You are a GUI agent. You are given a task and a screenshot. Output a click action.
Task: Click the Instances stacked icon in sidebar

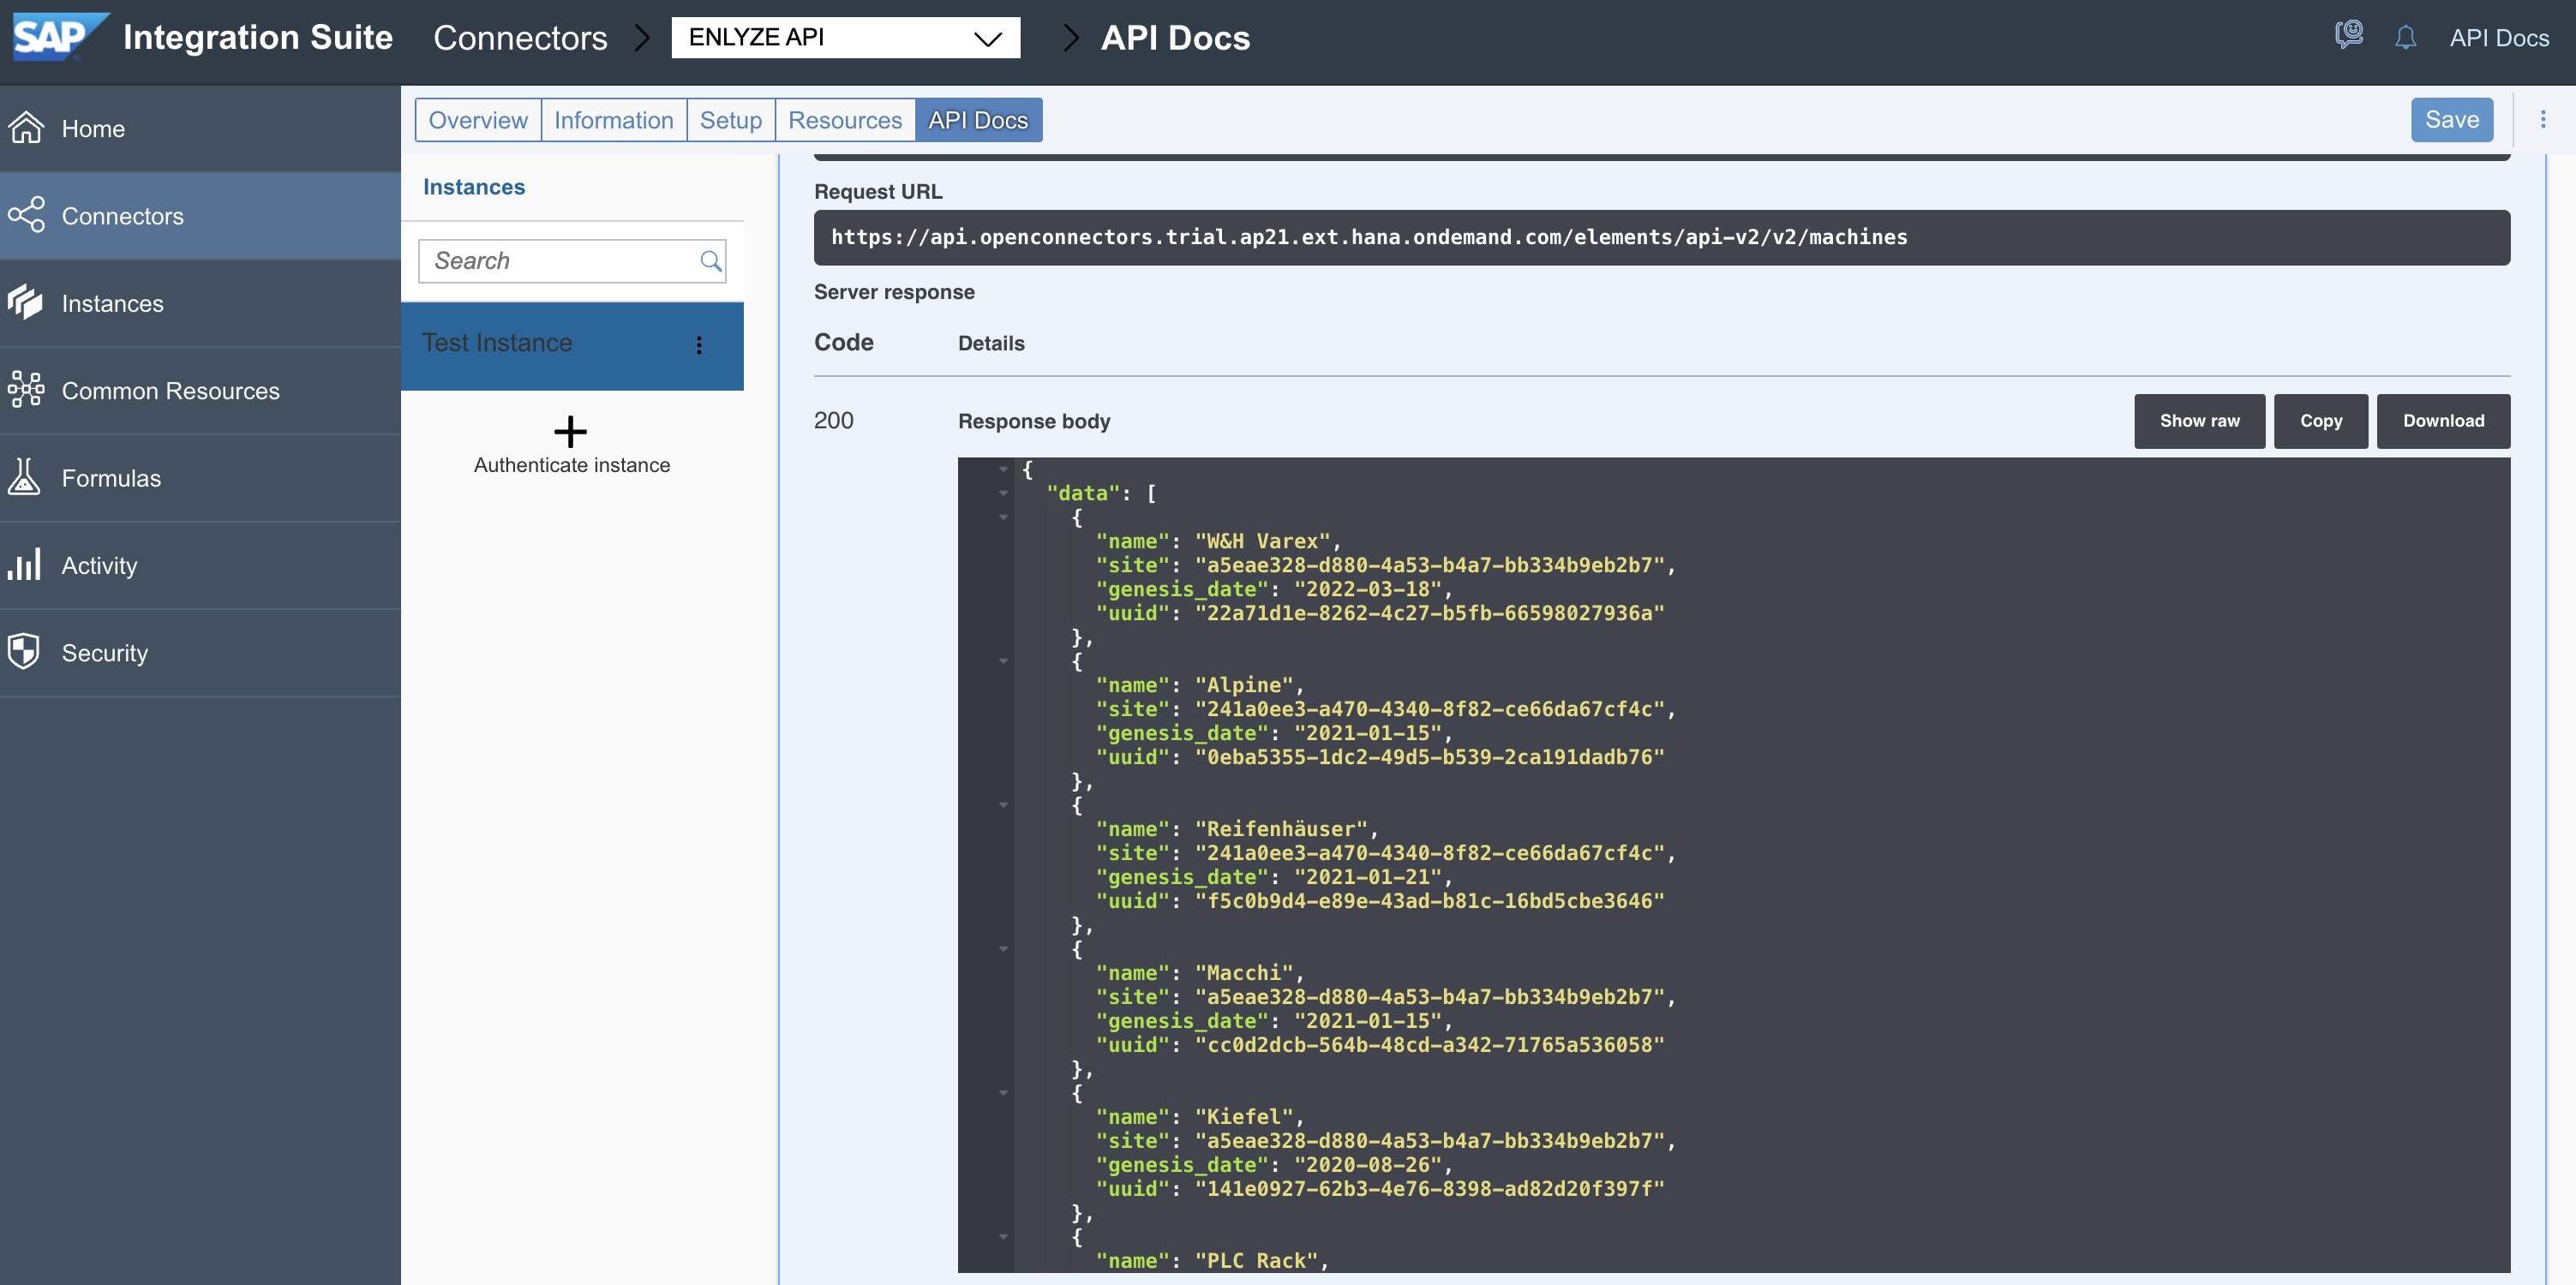click(26, 303)
